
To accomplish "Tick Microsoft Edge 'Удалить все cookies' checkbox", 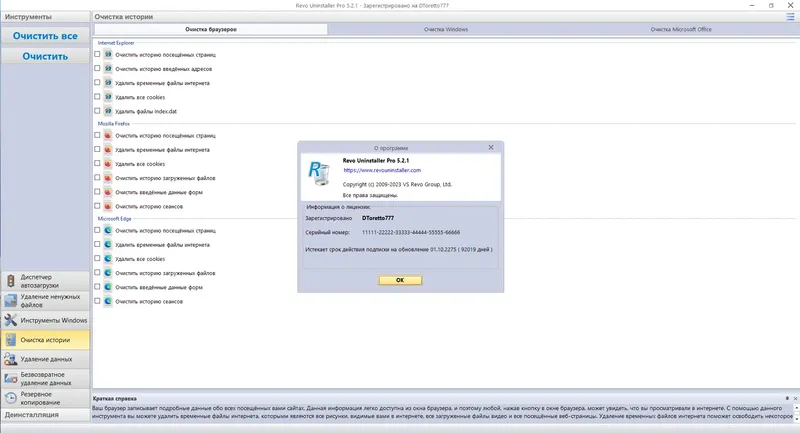I will point(97,259).
